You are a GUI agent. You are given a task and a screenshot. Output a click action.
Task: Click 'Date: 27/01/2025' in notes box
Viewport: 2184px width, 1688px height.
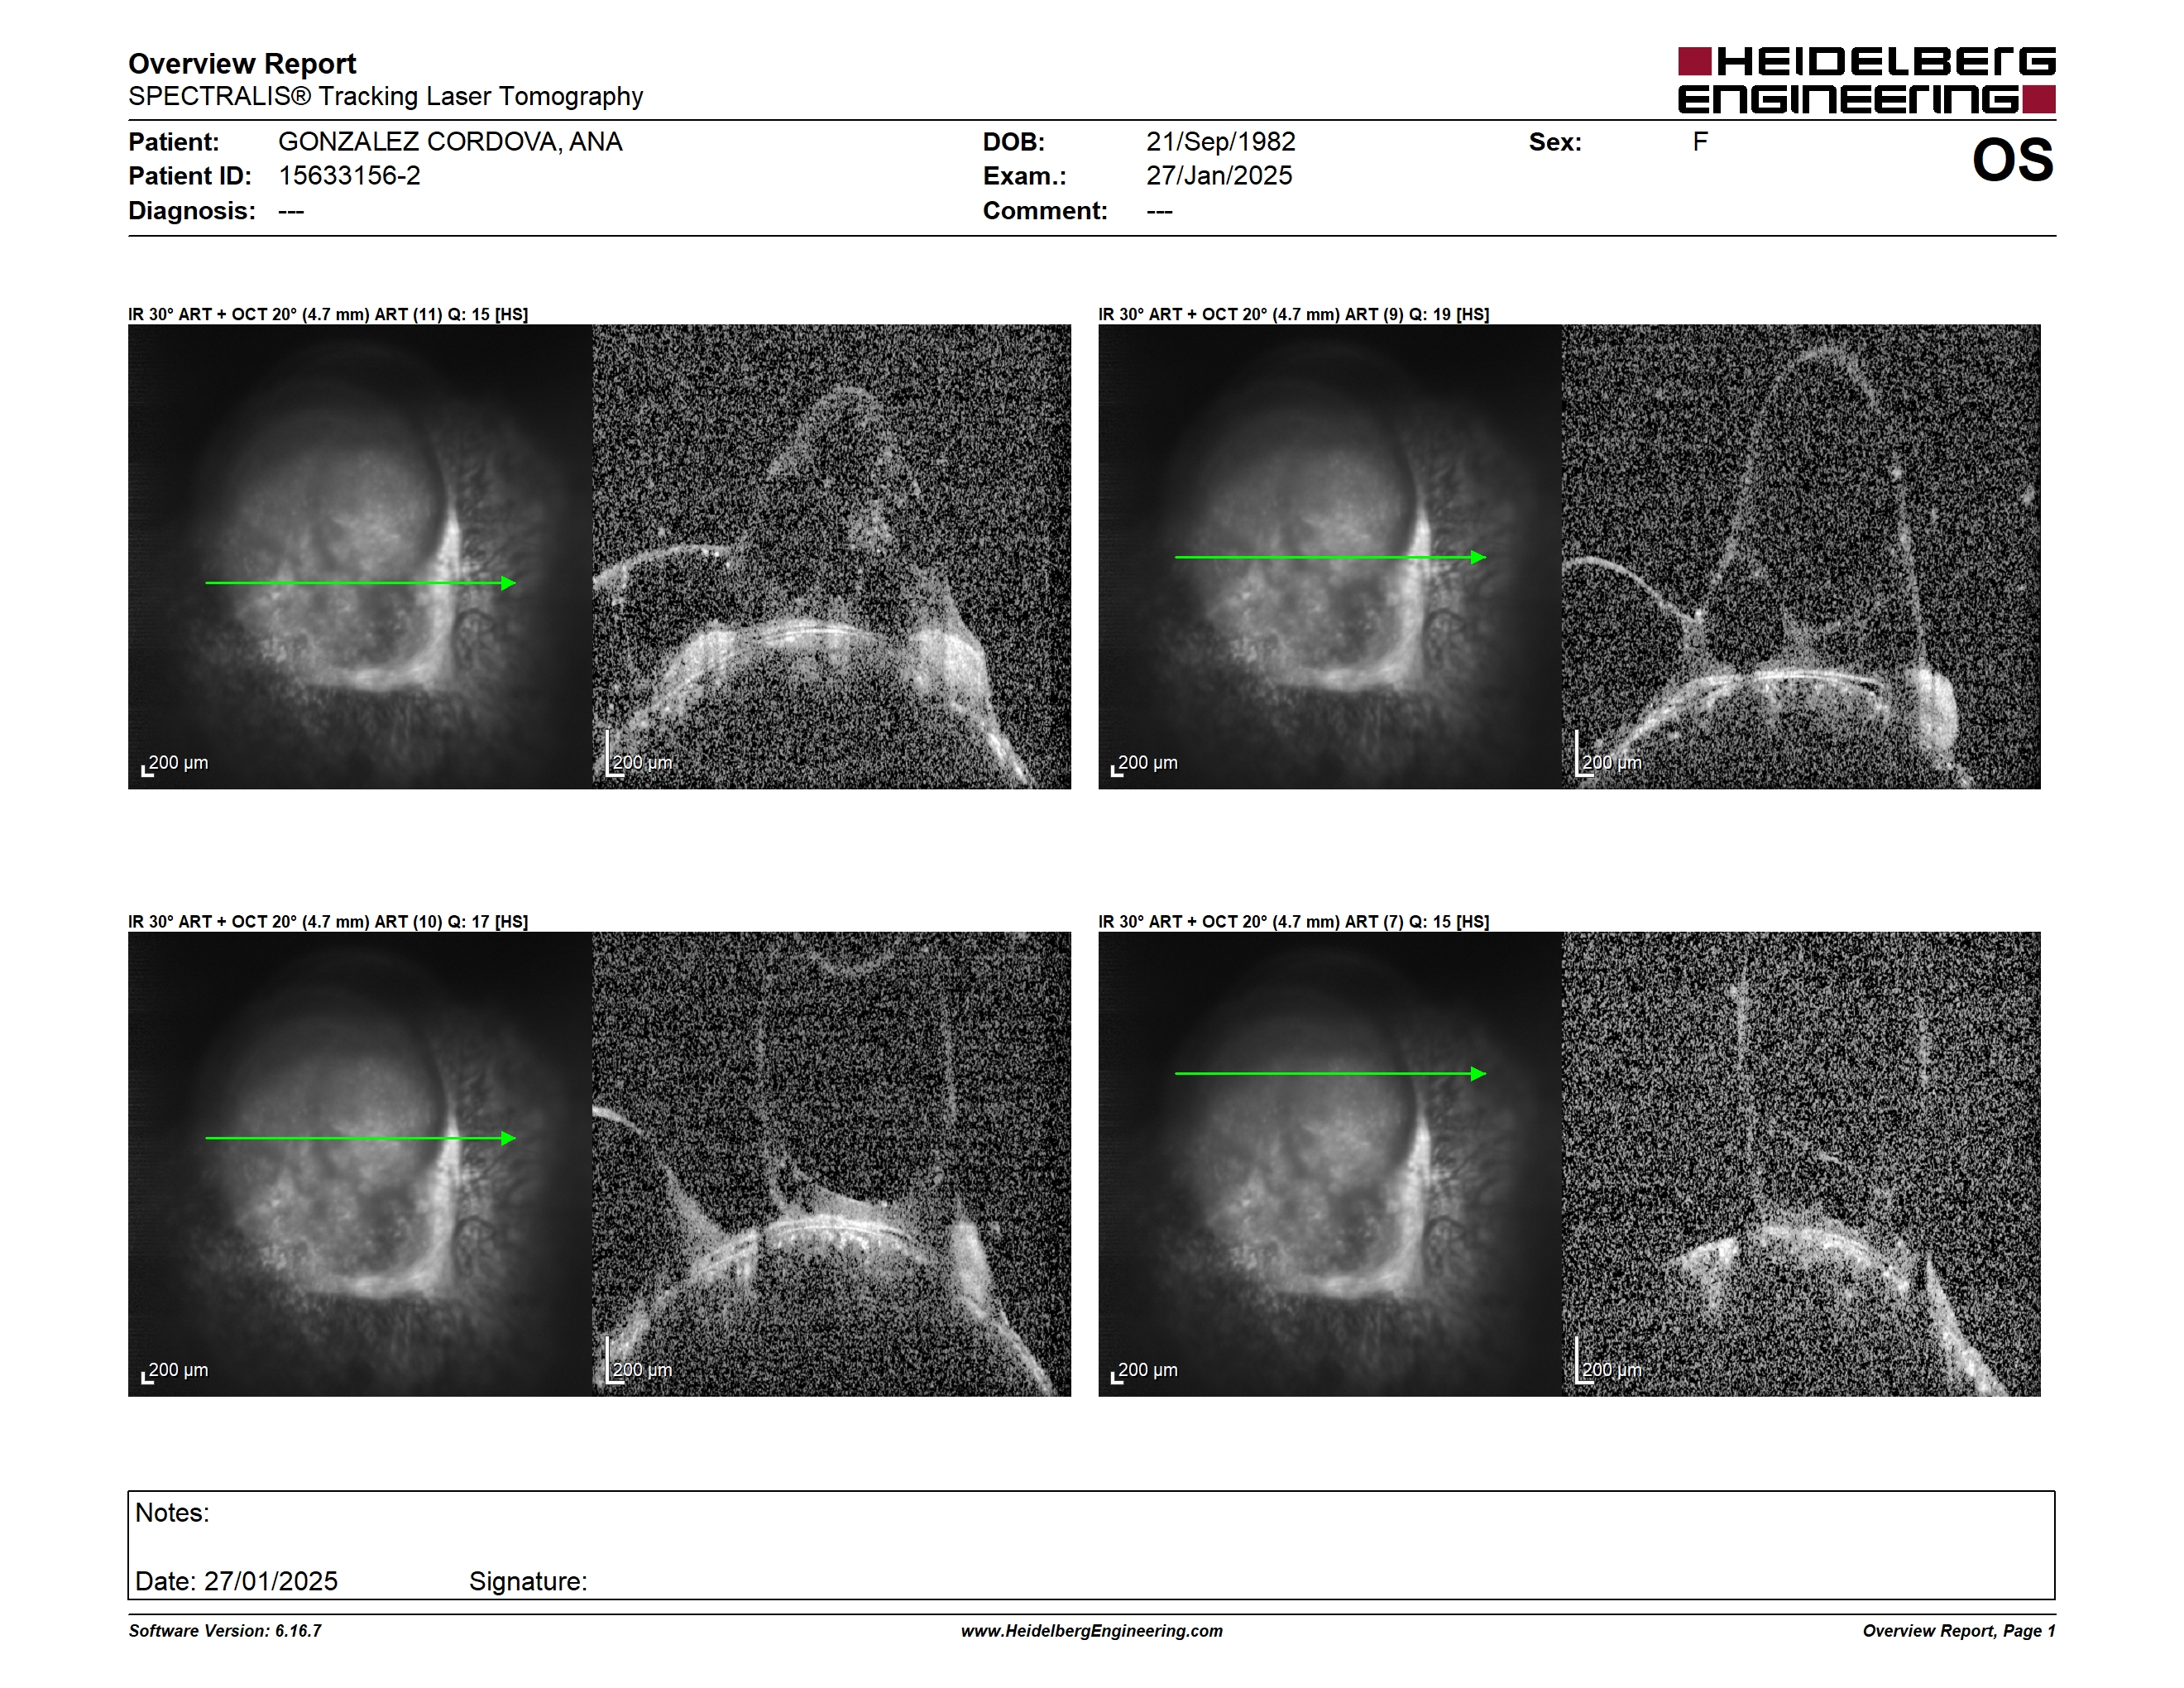[236, 1582]
